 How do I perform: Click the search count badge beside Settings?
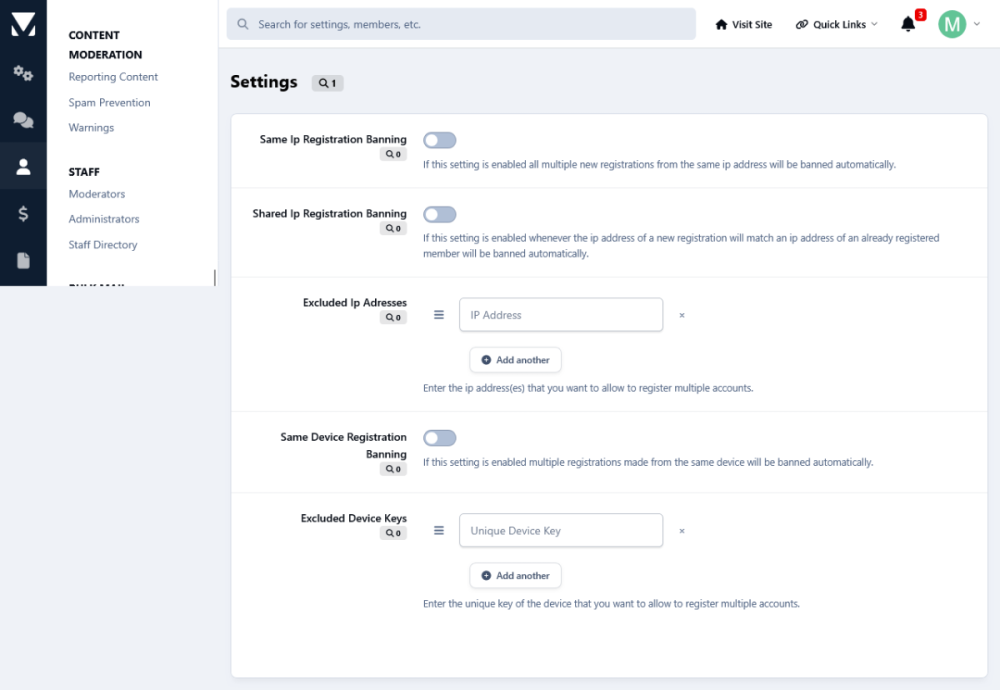click(328, 83)
